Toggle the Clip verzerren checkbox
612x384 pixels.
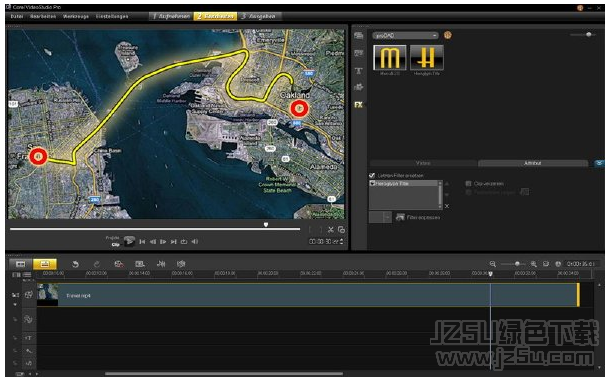coord(468,183)
